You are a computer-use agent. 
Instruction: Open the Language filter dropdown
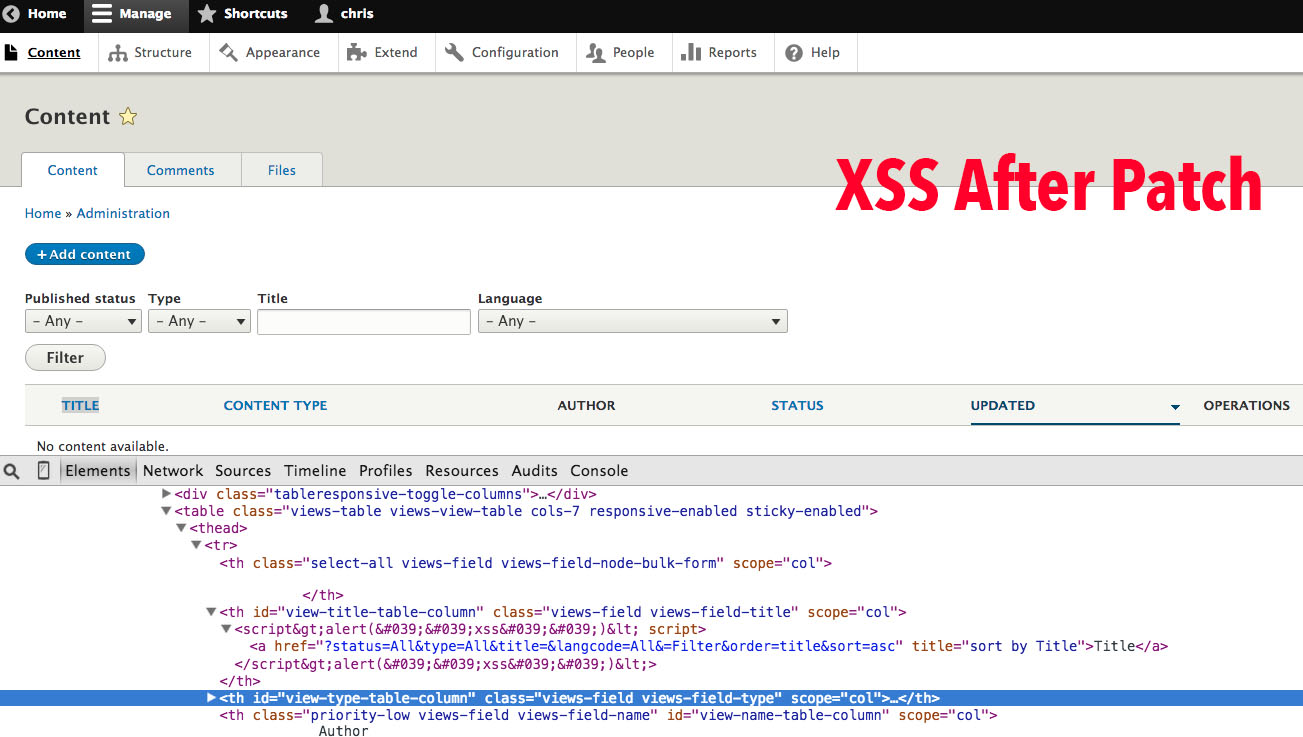[632, 321]
